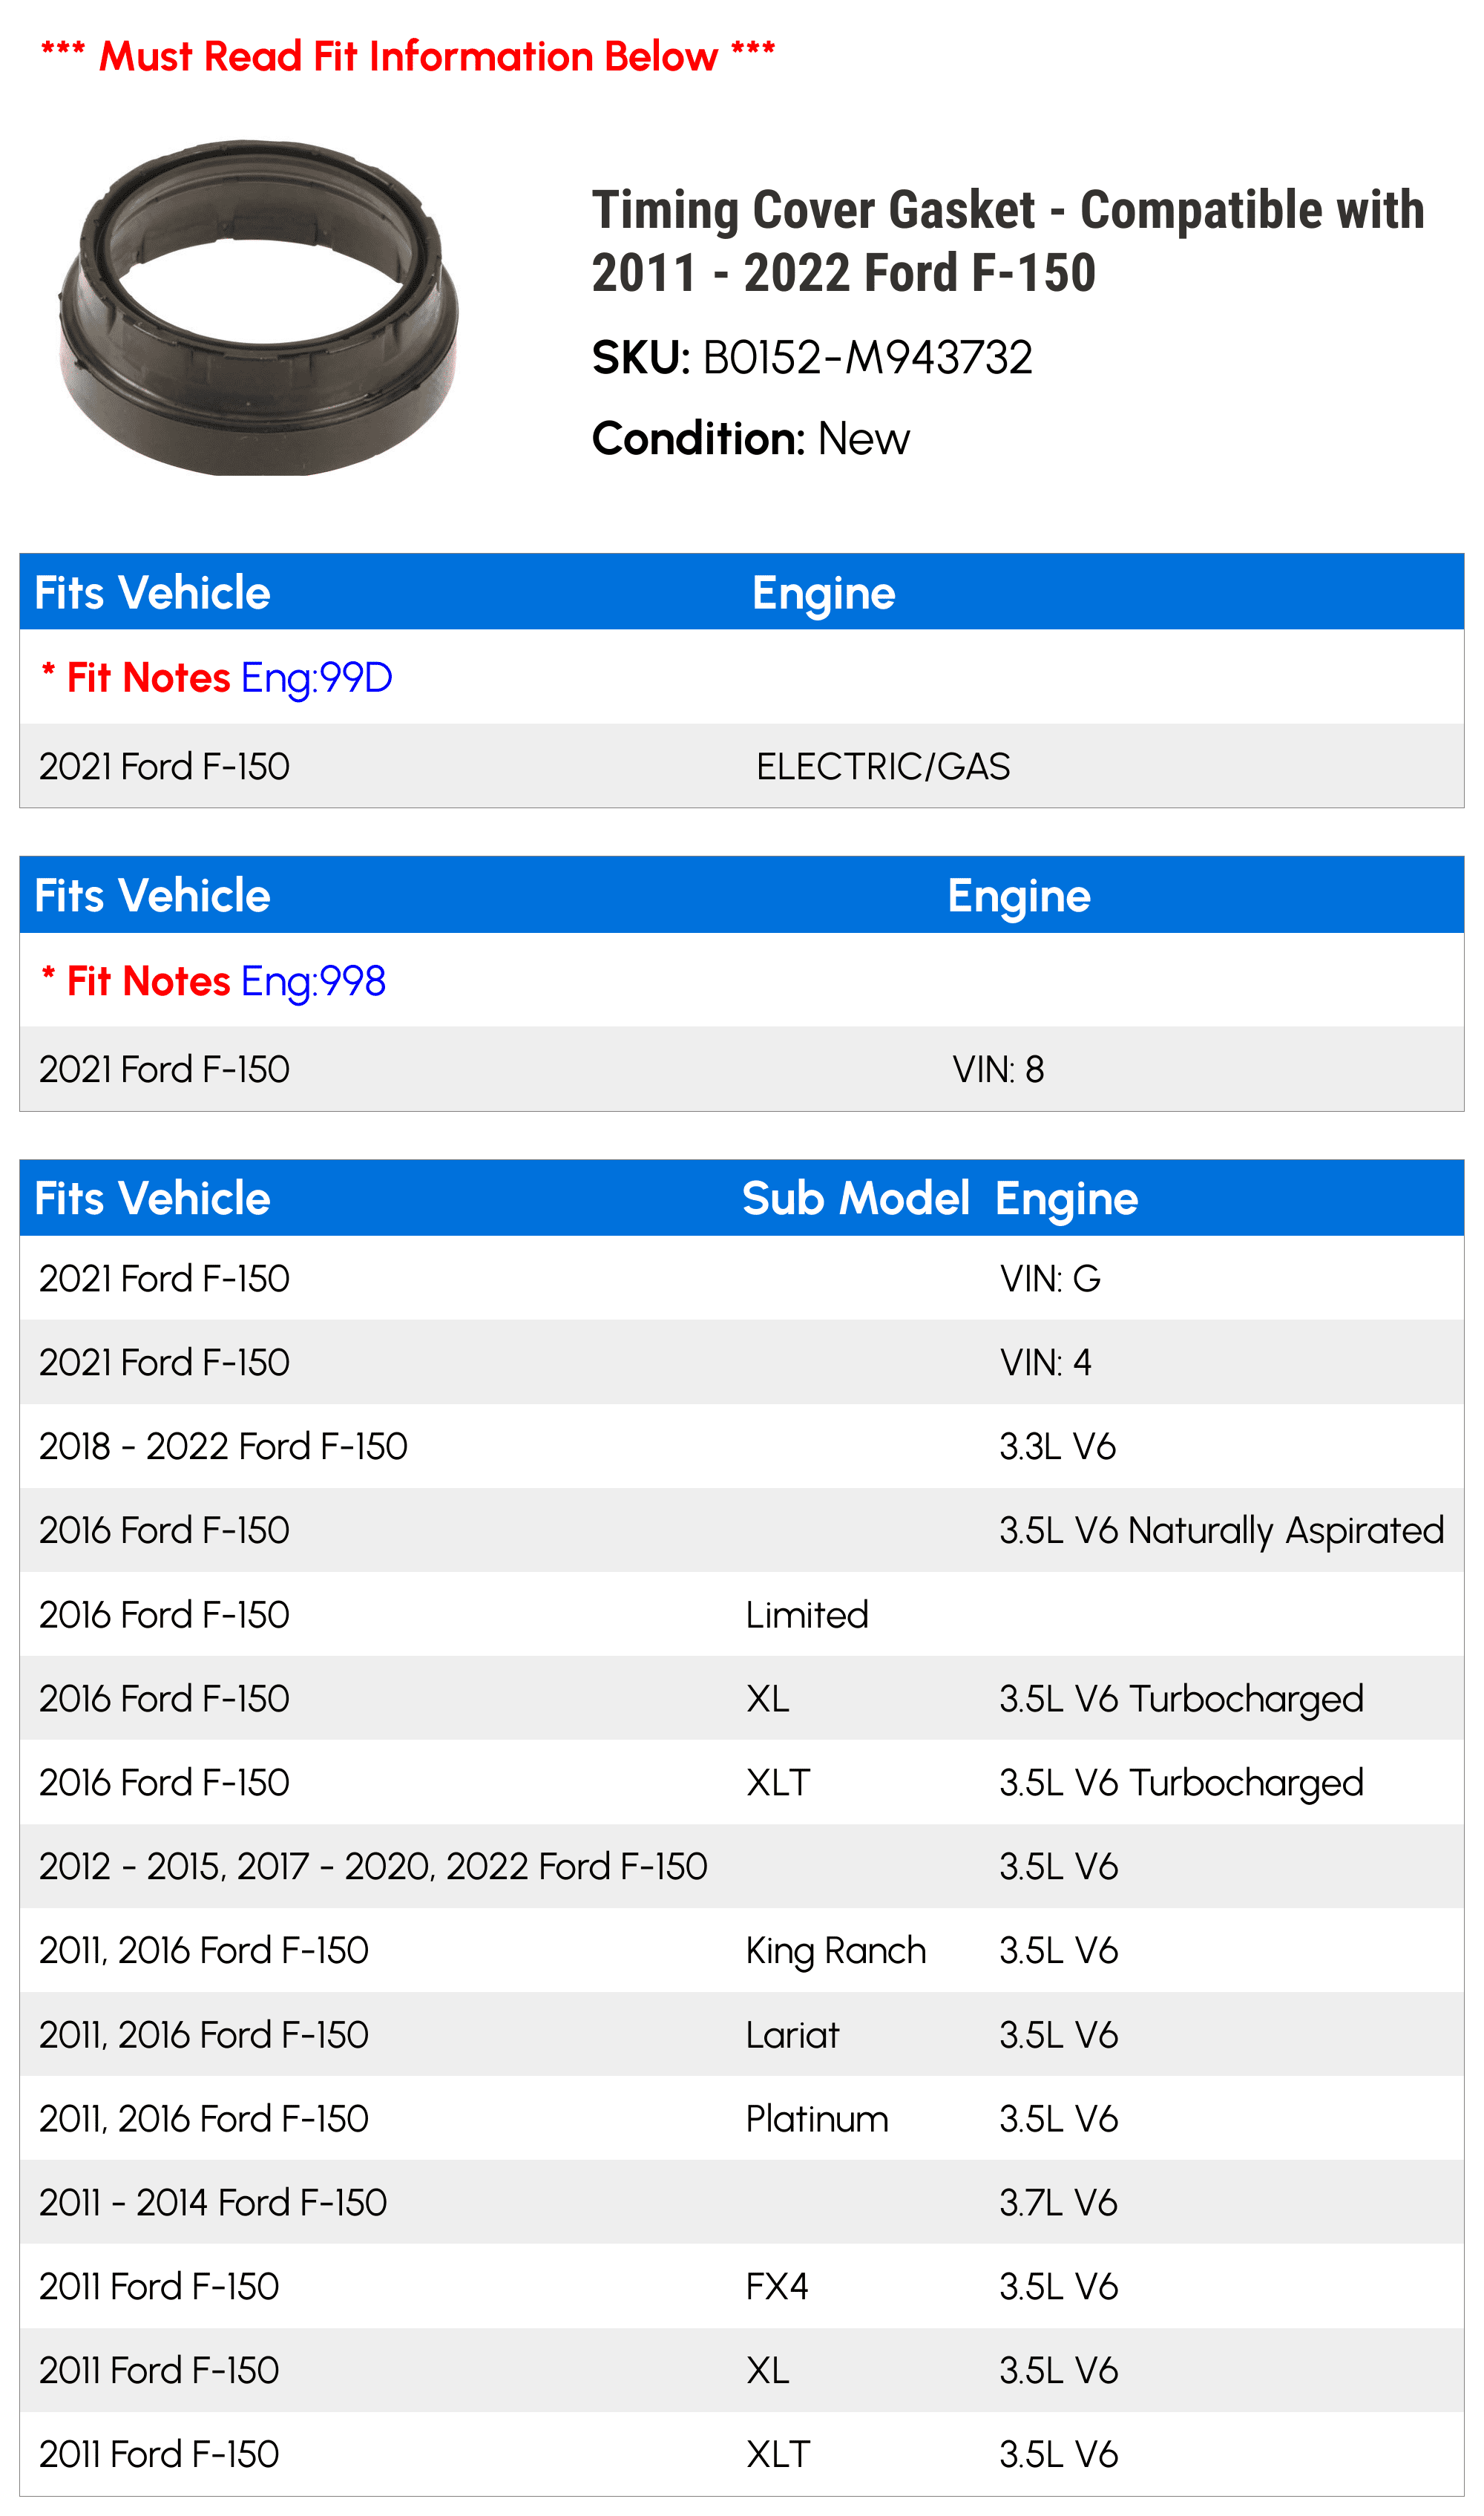Click the Sub Model column header
The height and width of the screenshot is (2516, 1484).
(856, 1198)
